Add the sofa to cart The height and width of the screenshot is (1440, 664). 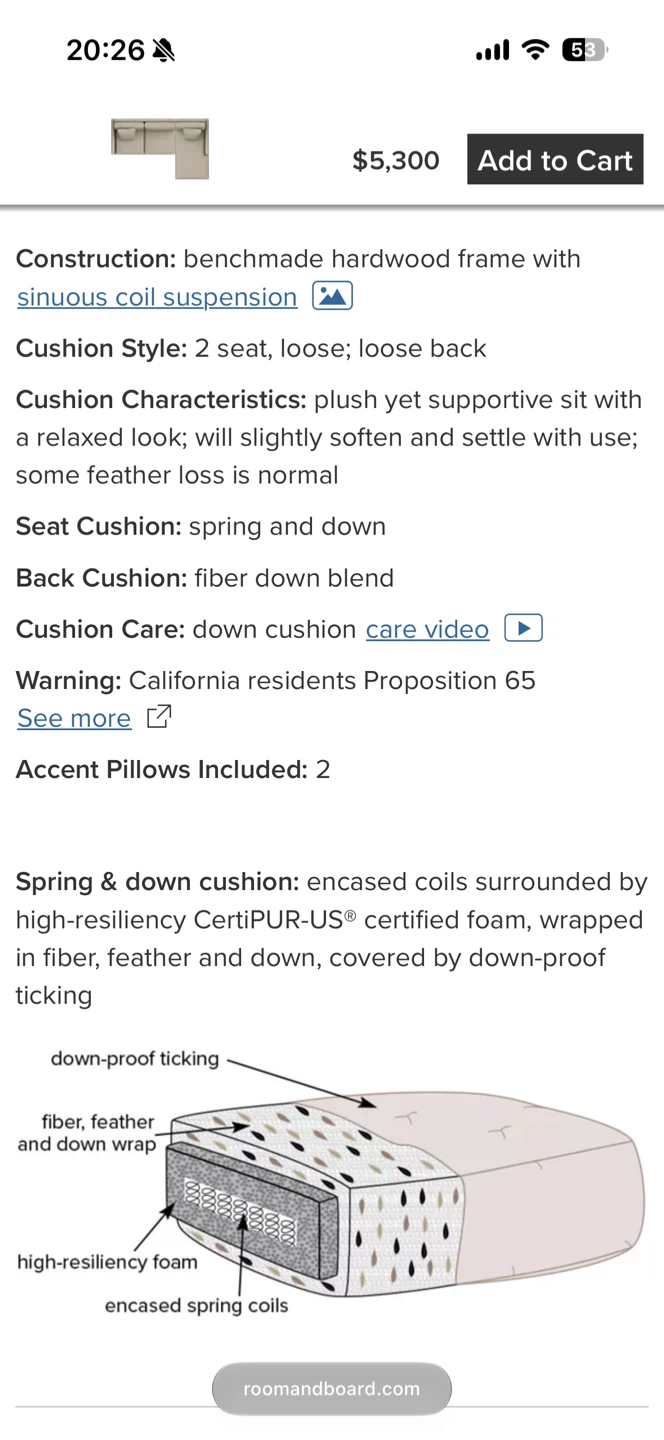coord(555,160)
